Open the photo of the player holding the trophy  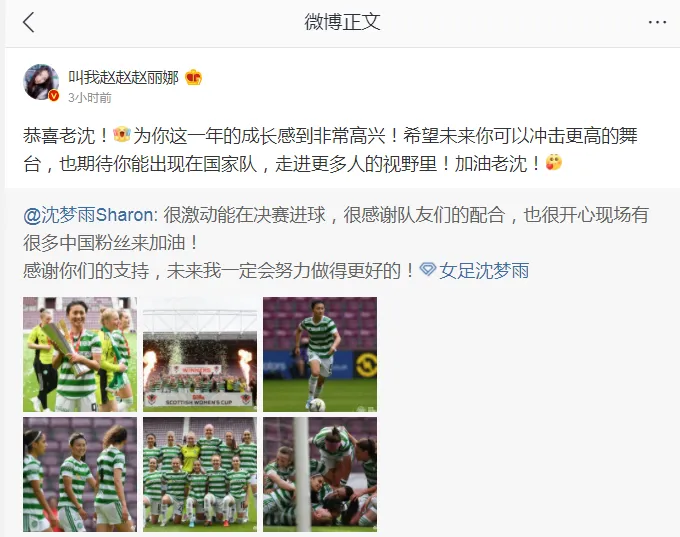pos(80,354)
